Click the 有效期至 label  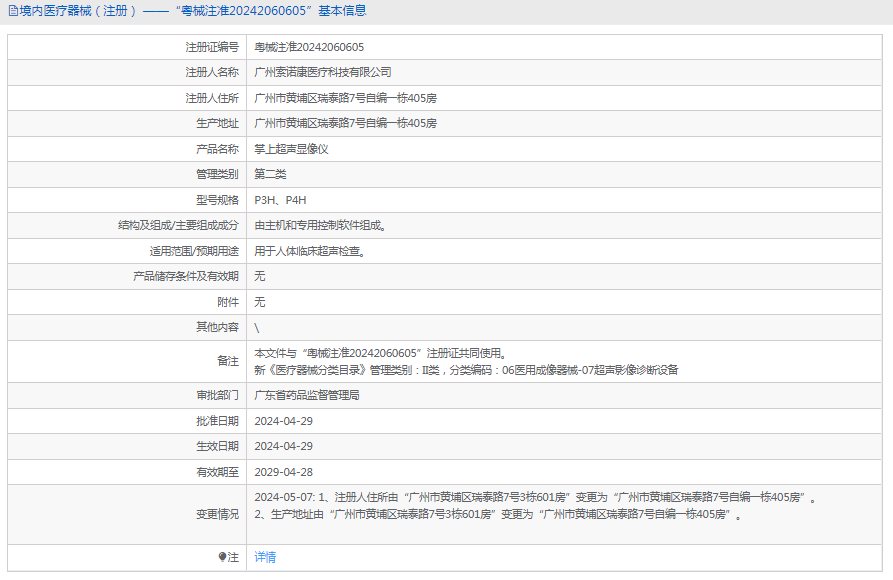(x=218, y=472)
